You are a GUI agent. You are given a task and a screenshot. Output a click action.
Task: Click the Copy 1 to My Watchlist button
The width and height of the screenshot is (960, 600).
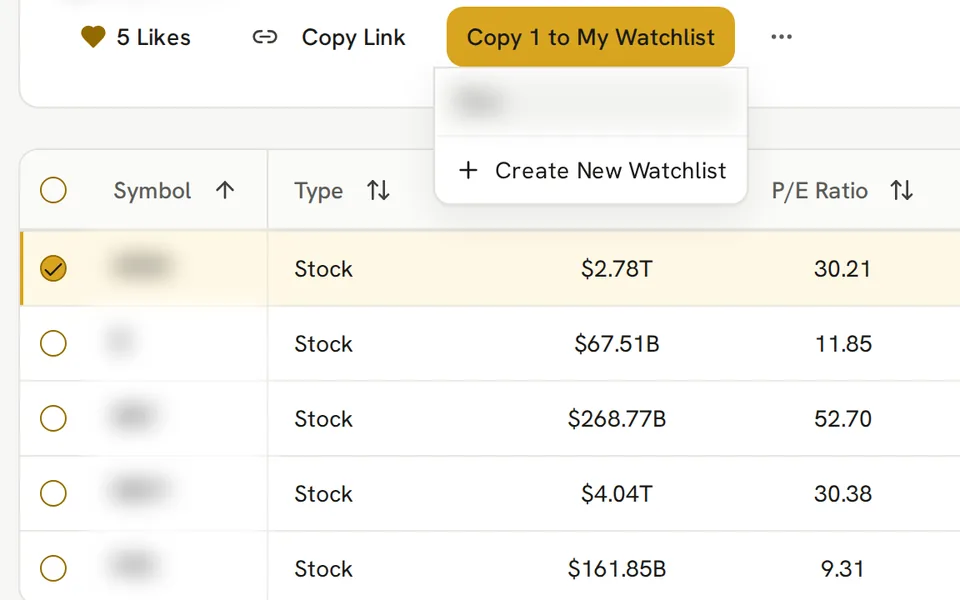point(591,37)
